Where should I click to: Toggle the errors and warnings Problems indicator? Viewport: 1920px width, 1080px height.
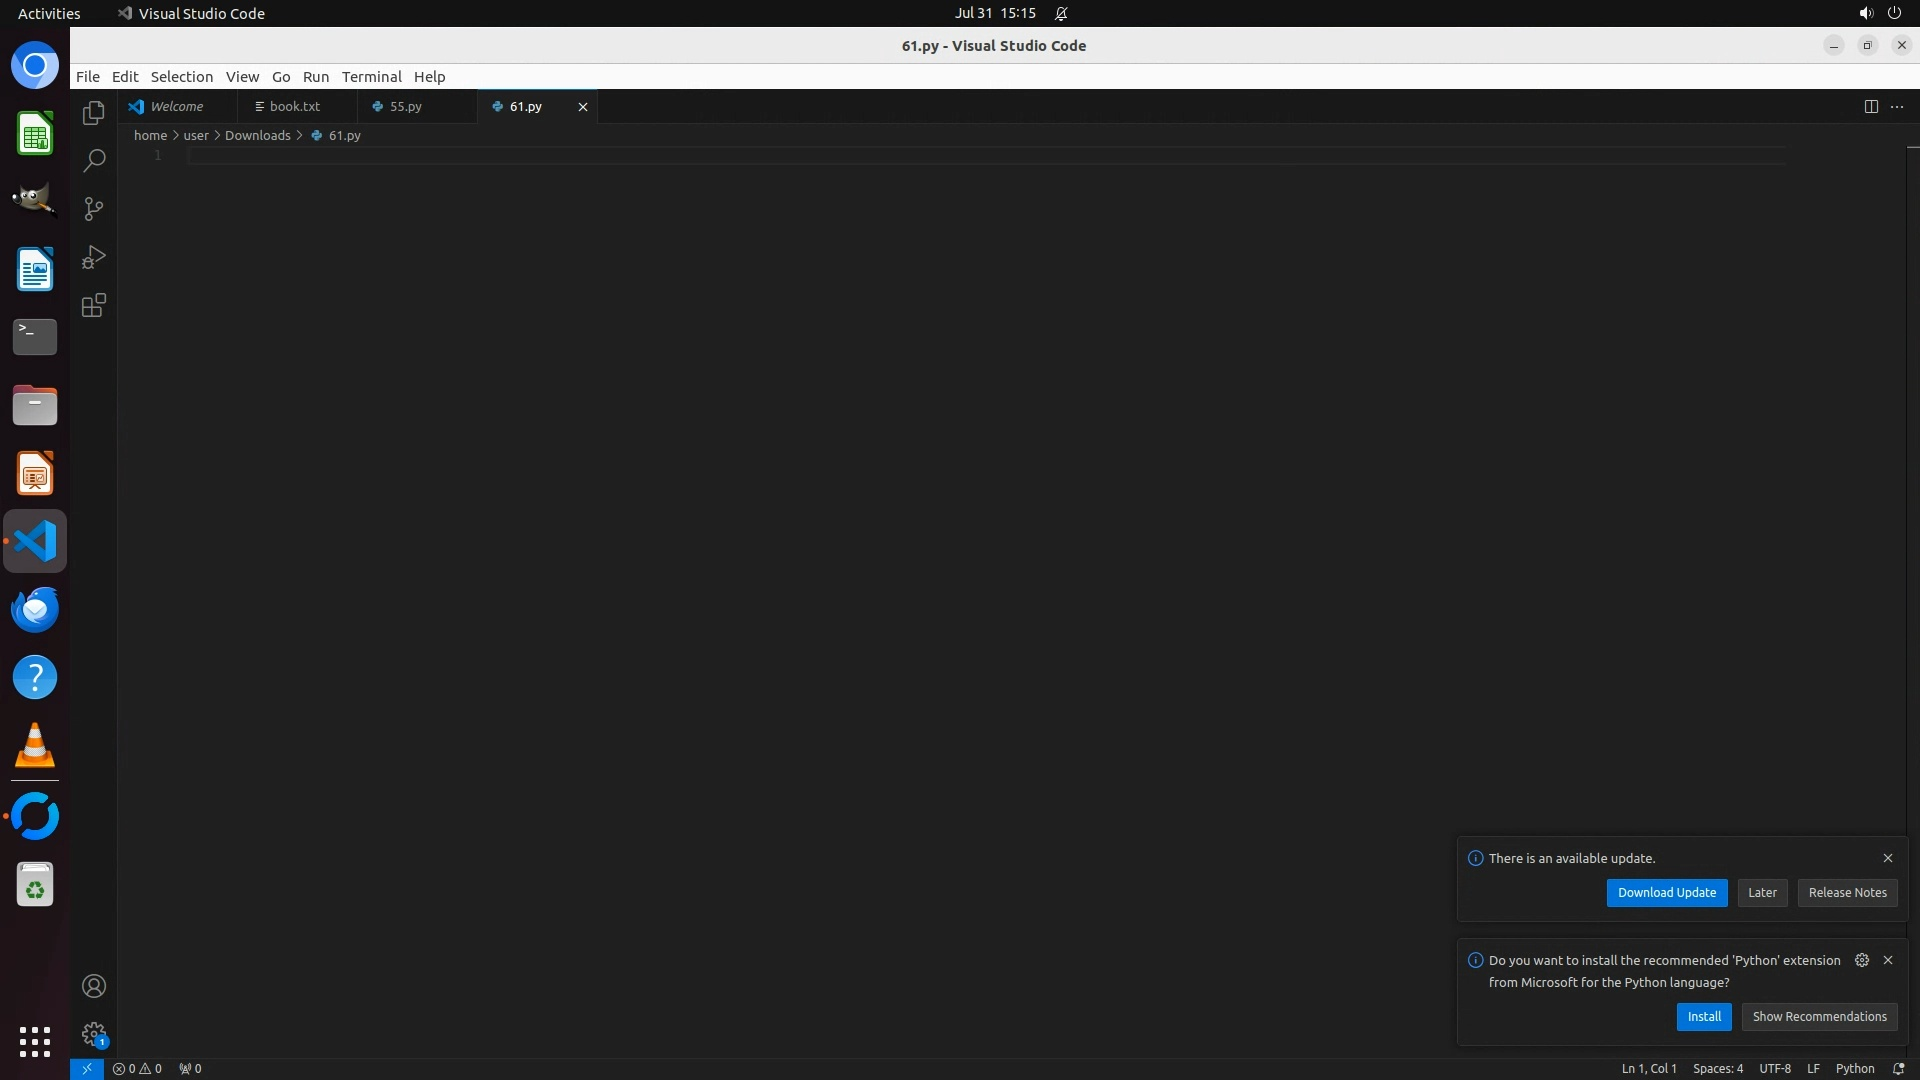[137, 1068]
